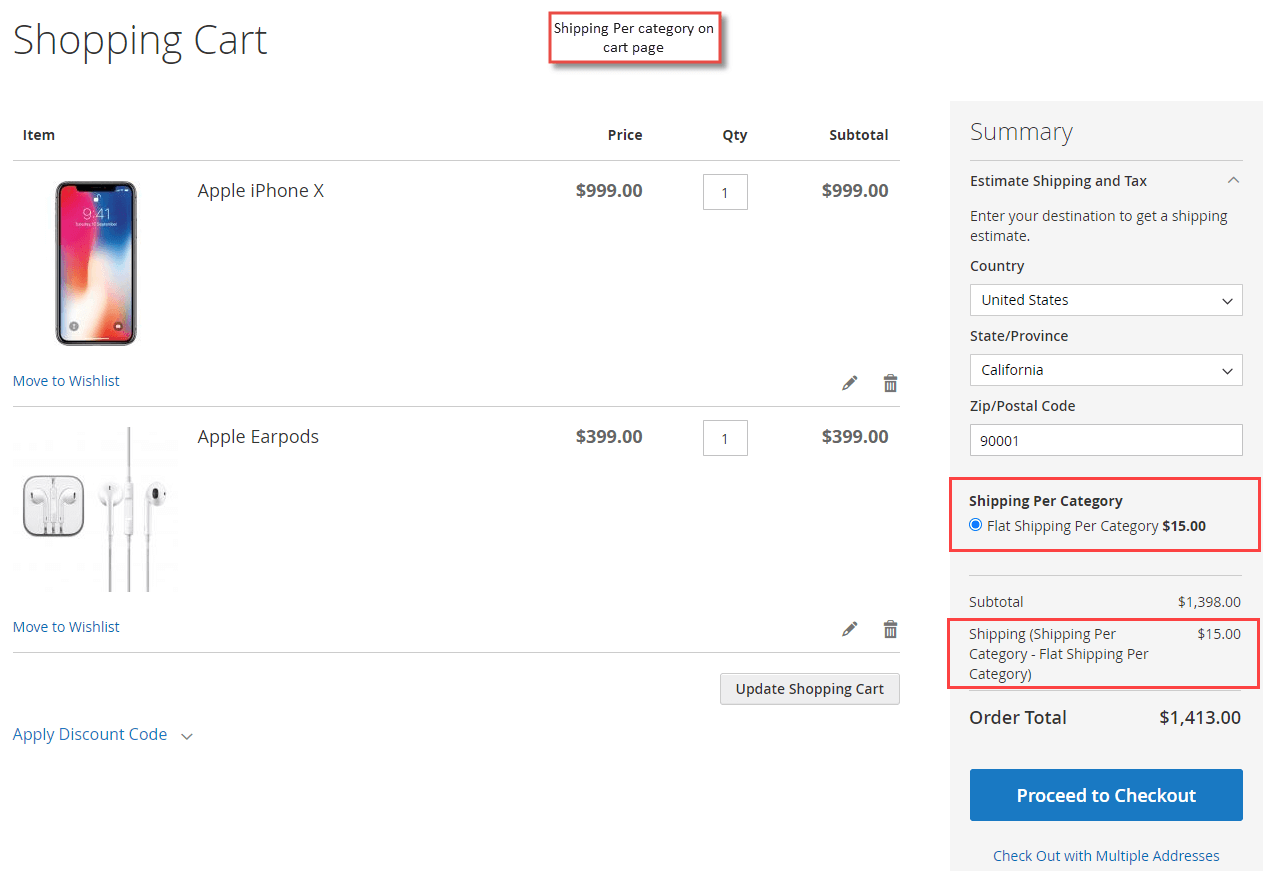Viewport: 1268px width, 871px height.
Task: Click the Update Shopping Cart button
Action: [810, 689]
